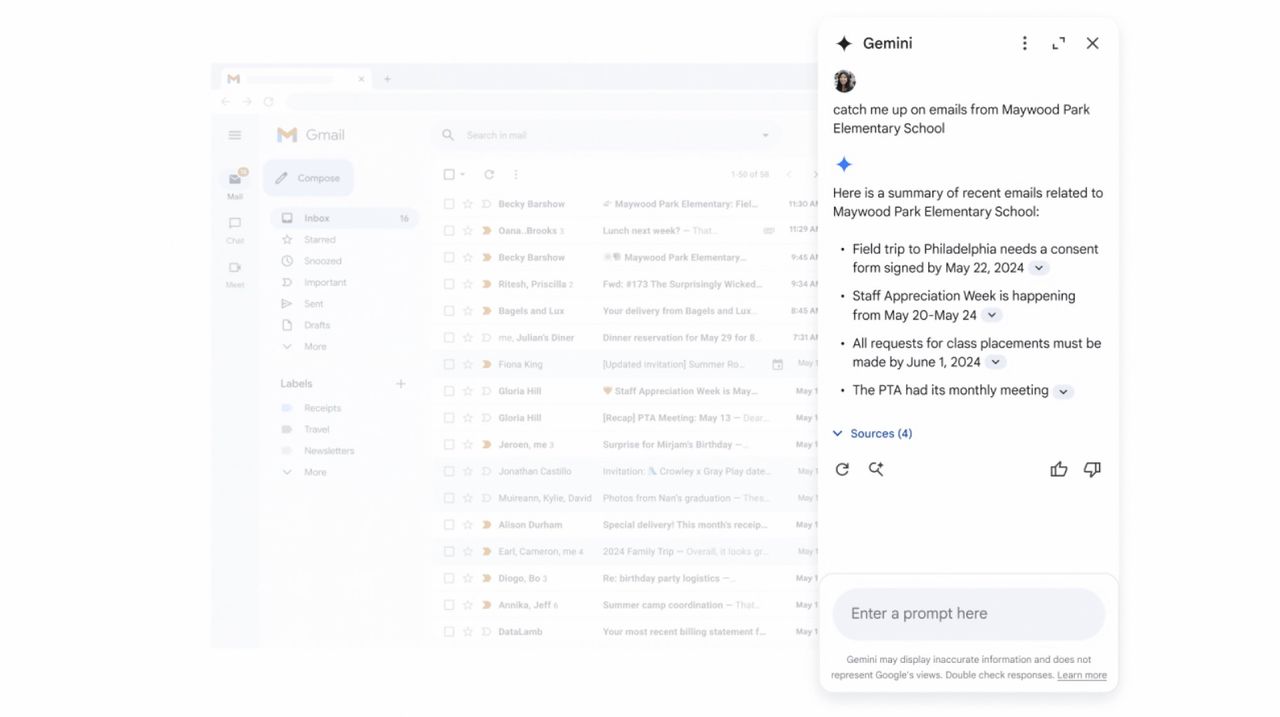1280x717 pixels.
Task: Click the thumbs up icon to rate response
Action: point(1058,468)
